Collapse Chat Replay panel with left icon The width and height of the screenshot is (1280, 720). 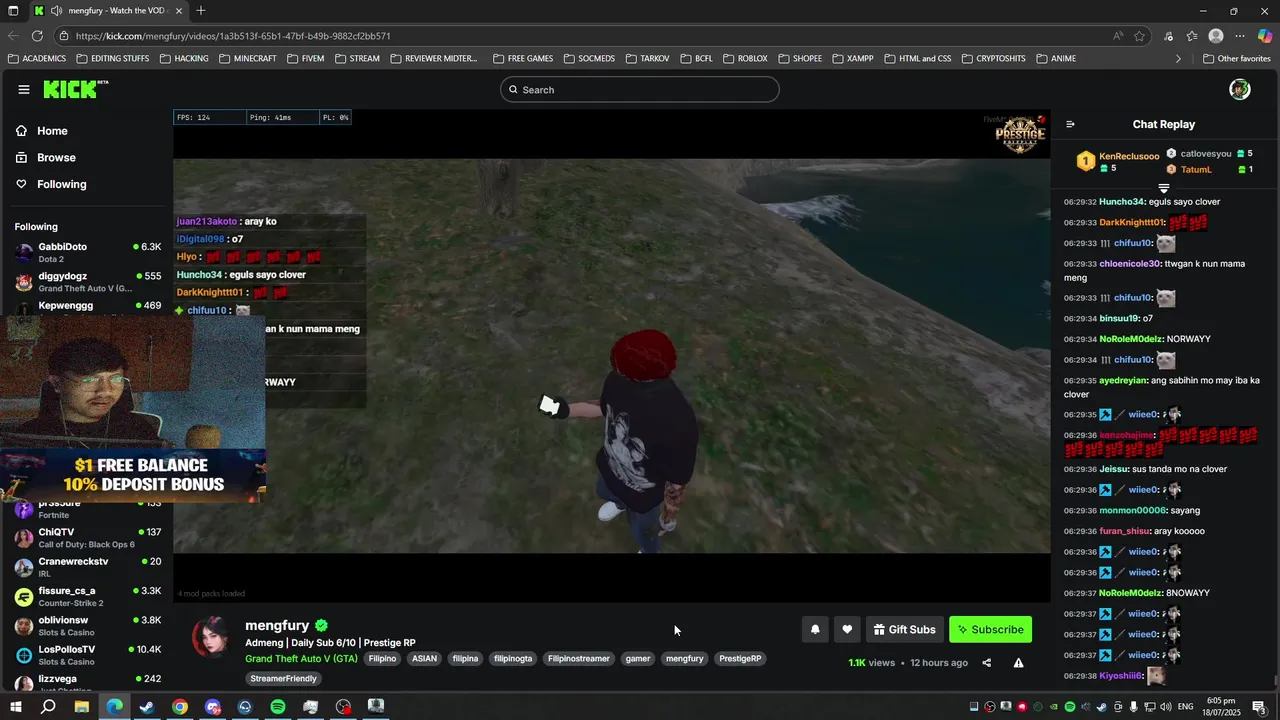pos(1070,124)
